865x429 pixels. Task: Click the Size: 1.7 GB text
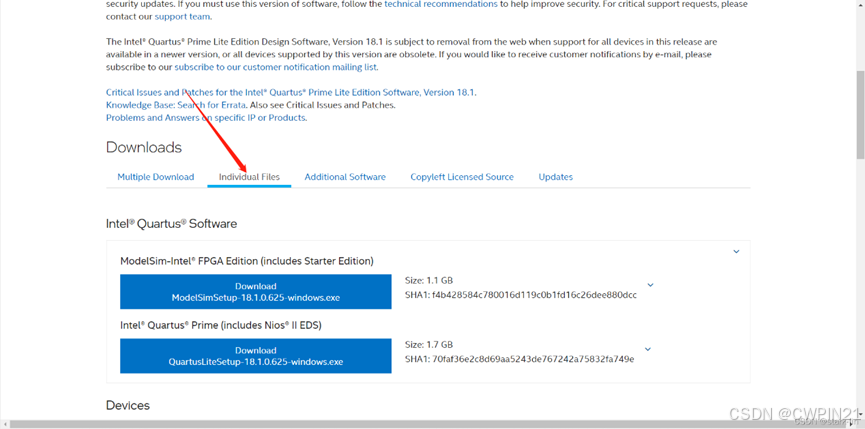tap(429, 345)
